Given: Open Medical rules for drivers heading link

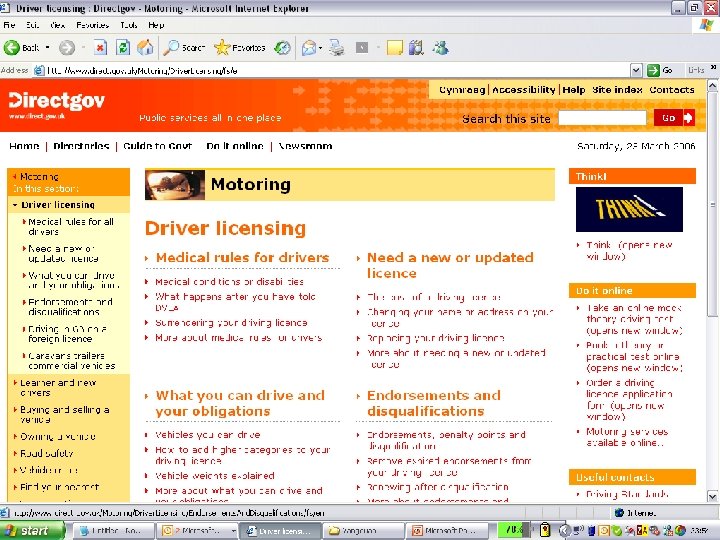Looking at the screenshot, I should (x=242, y=258).
